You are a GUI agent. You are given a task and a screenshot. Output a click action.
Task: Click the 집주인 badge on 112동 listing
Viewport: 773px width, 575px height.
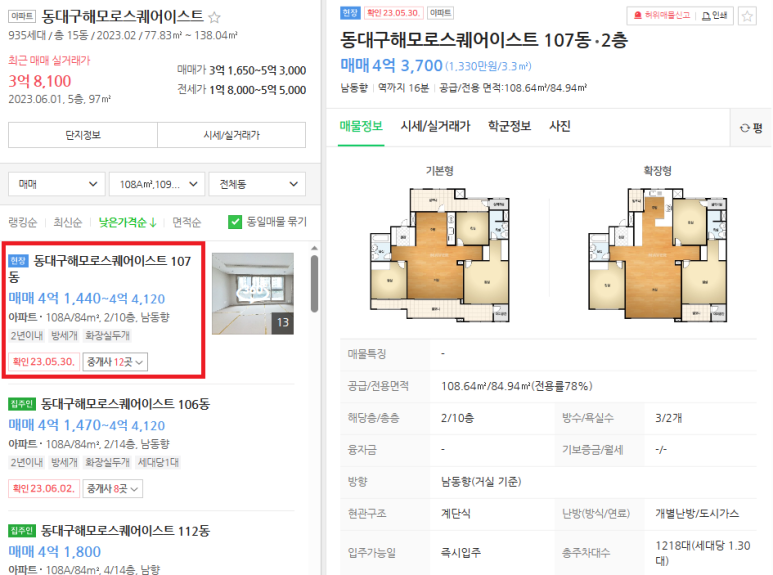pos(22,531)
